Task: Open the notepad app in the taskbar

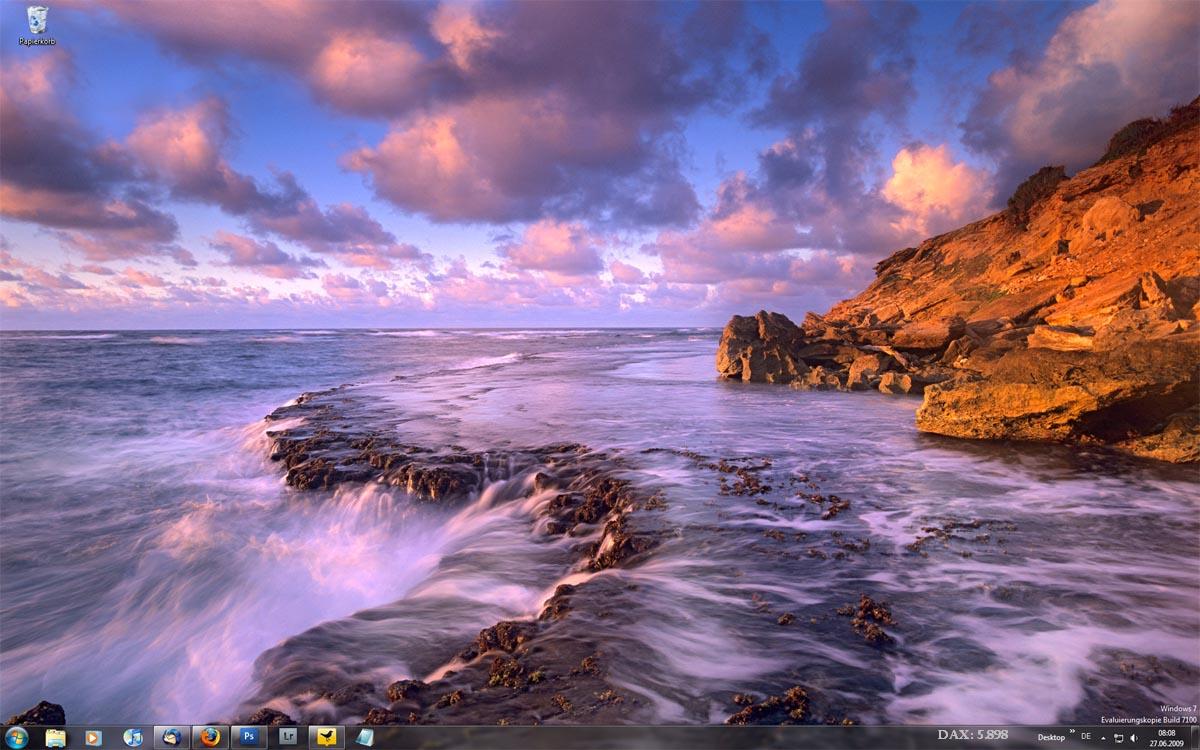Action: point(364,738)
